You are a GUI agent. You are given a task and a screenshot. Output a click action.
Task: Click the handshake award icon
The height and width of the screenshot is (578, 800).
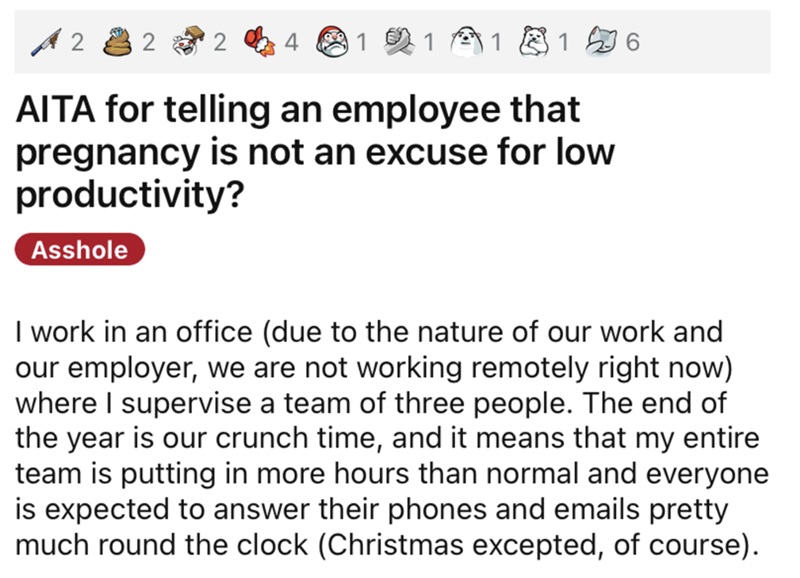point(400,43)
